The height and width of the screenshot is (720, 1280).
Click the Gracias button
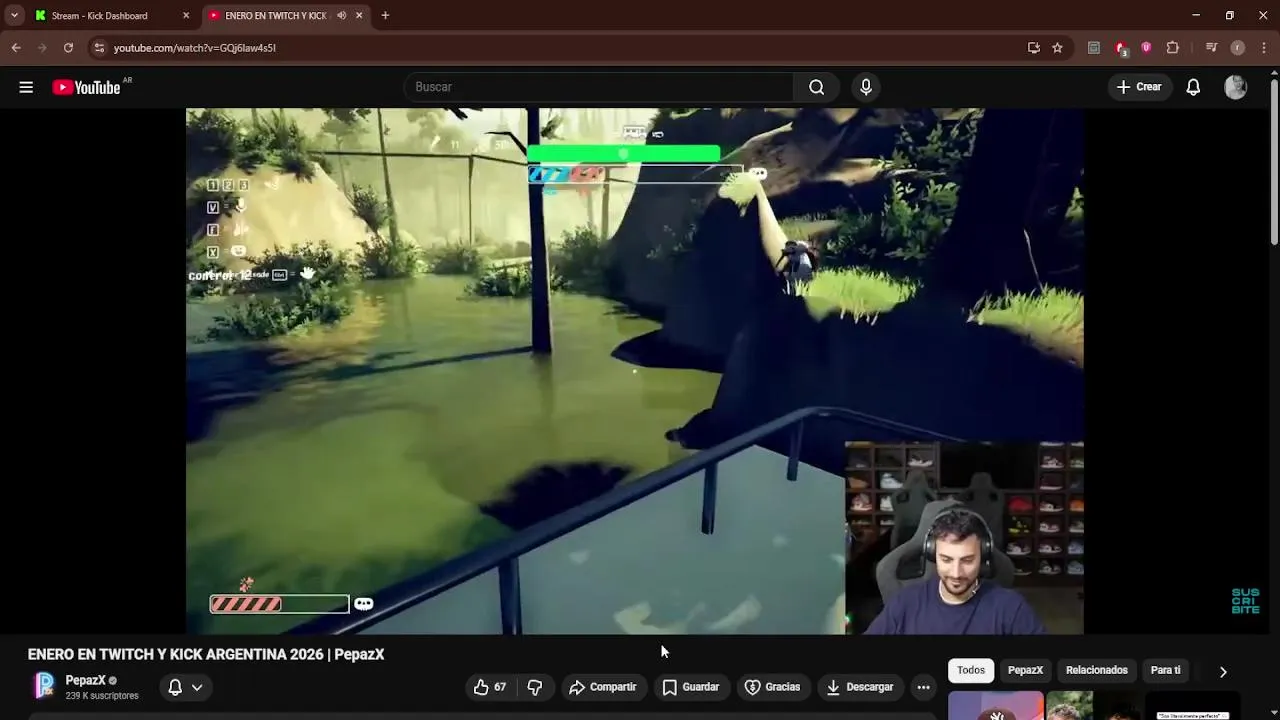tap(773, 687)
